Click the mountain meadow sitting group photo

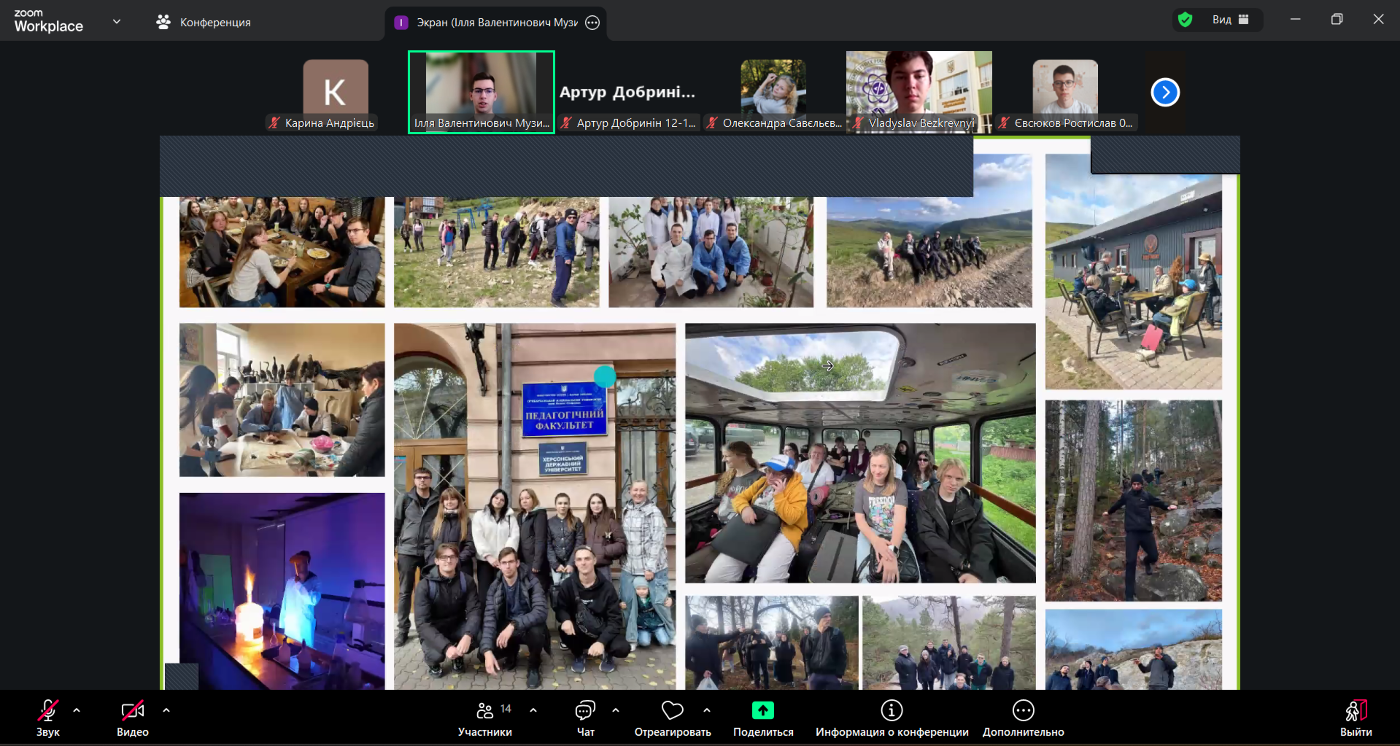click(x=929, y=231)
